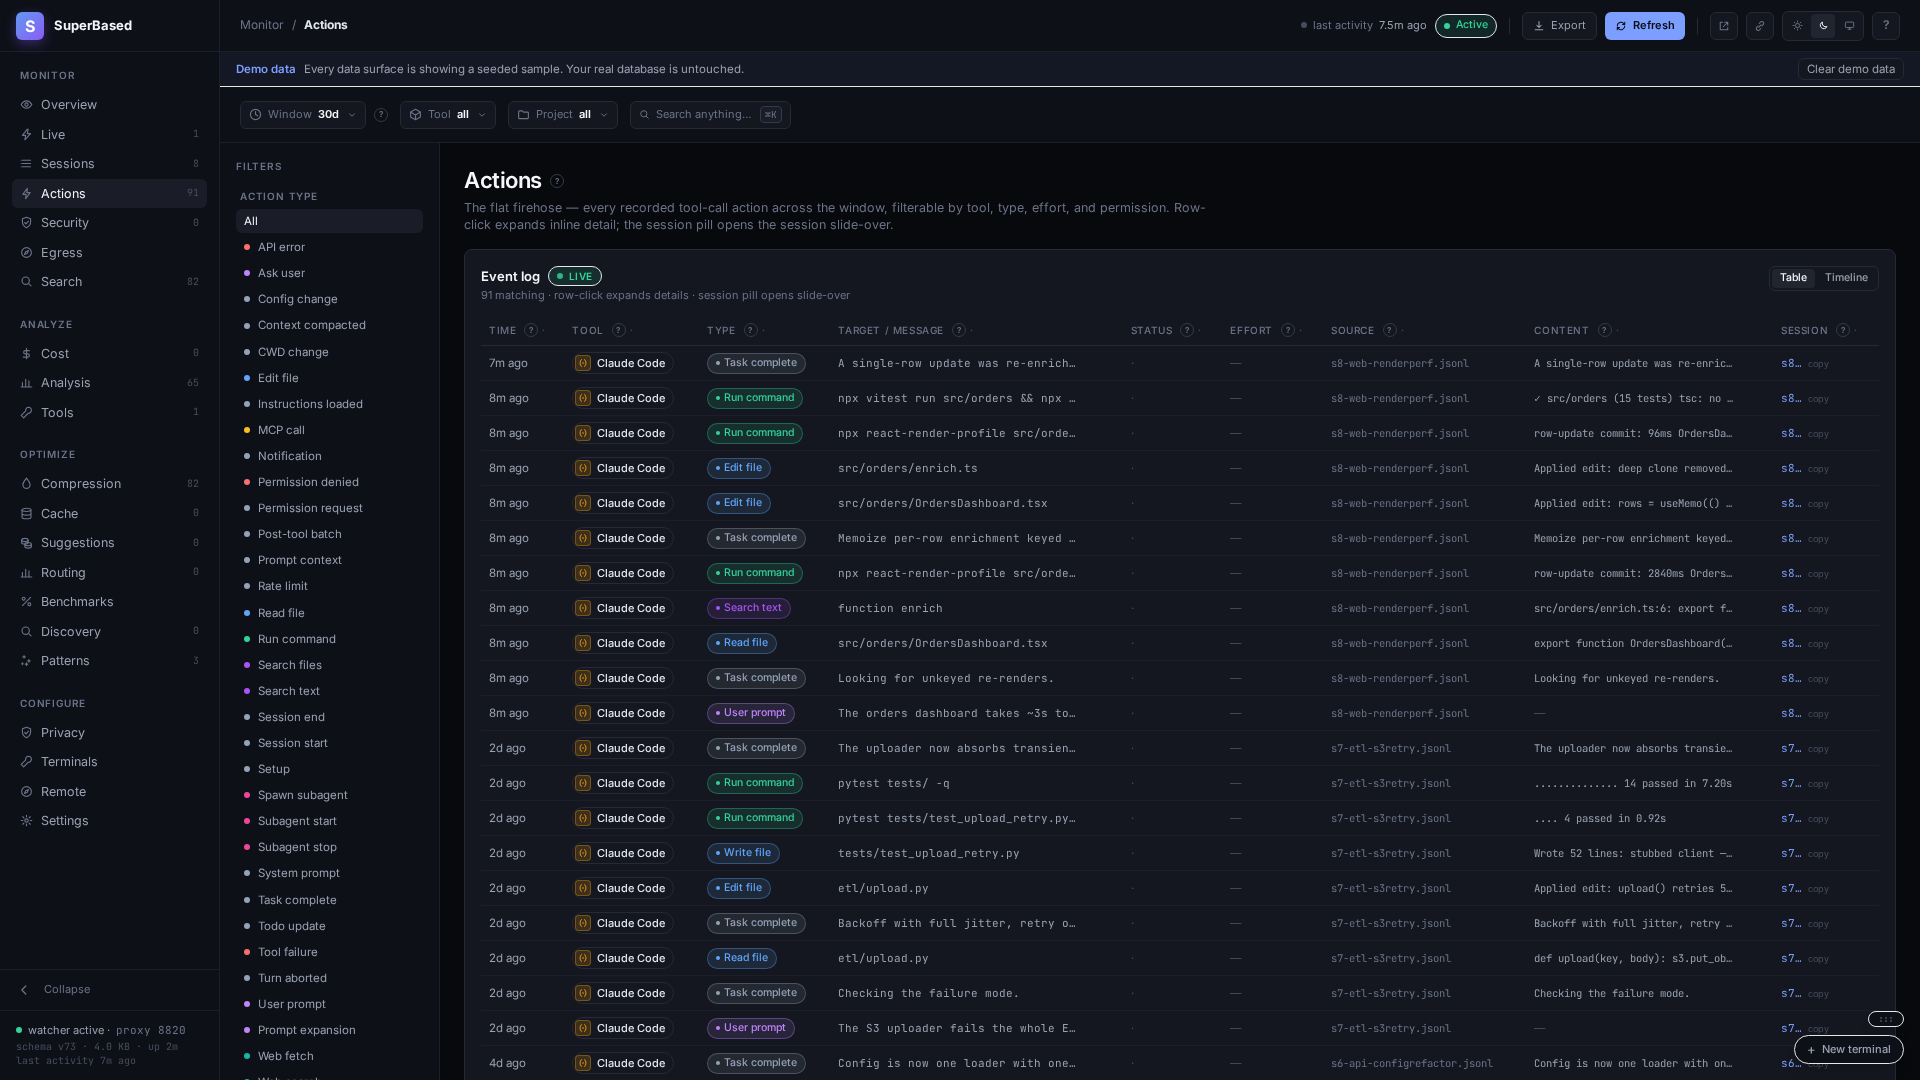1920x1080 pixels.
Task: Click the Settings gear icon in sidebar
Action: tap(27, 821)
